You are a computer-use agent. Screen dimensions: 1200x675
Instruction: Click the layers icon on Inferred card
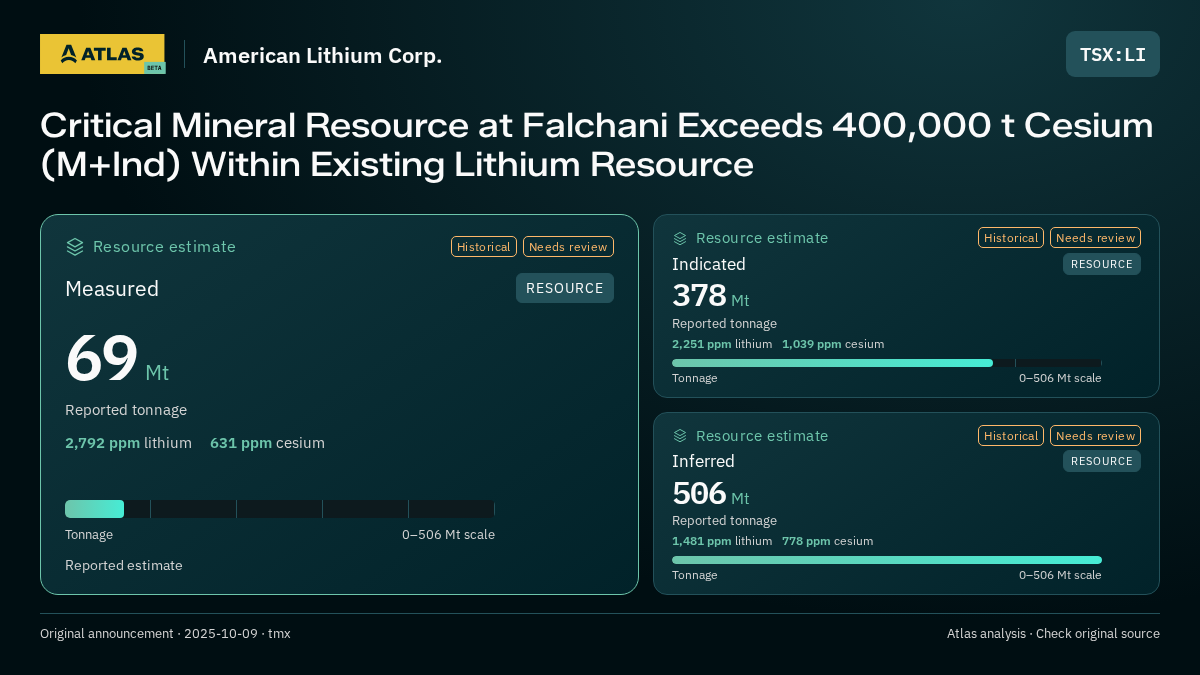pyautogui.click(x=680, y=436)
